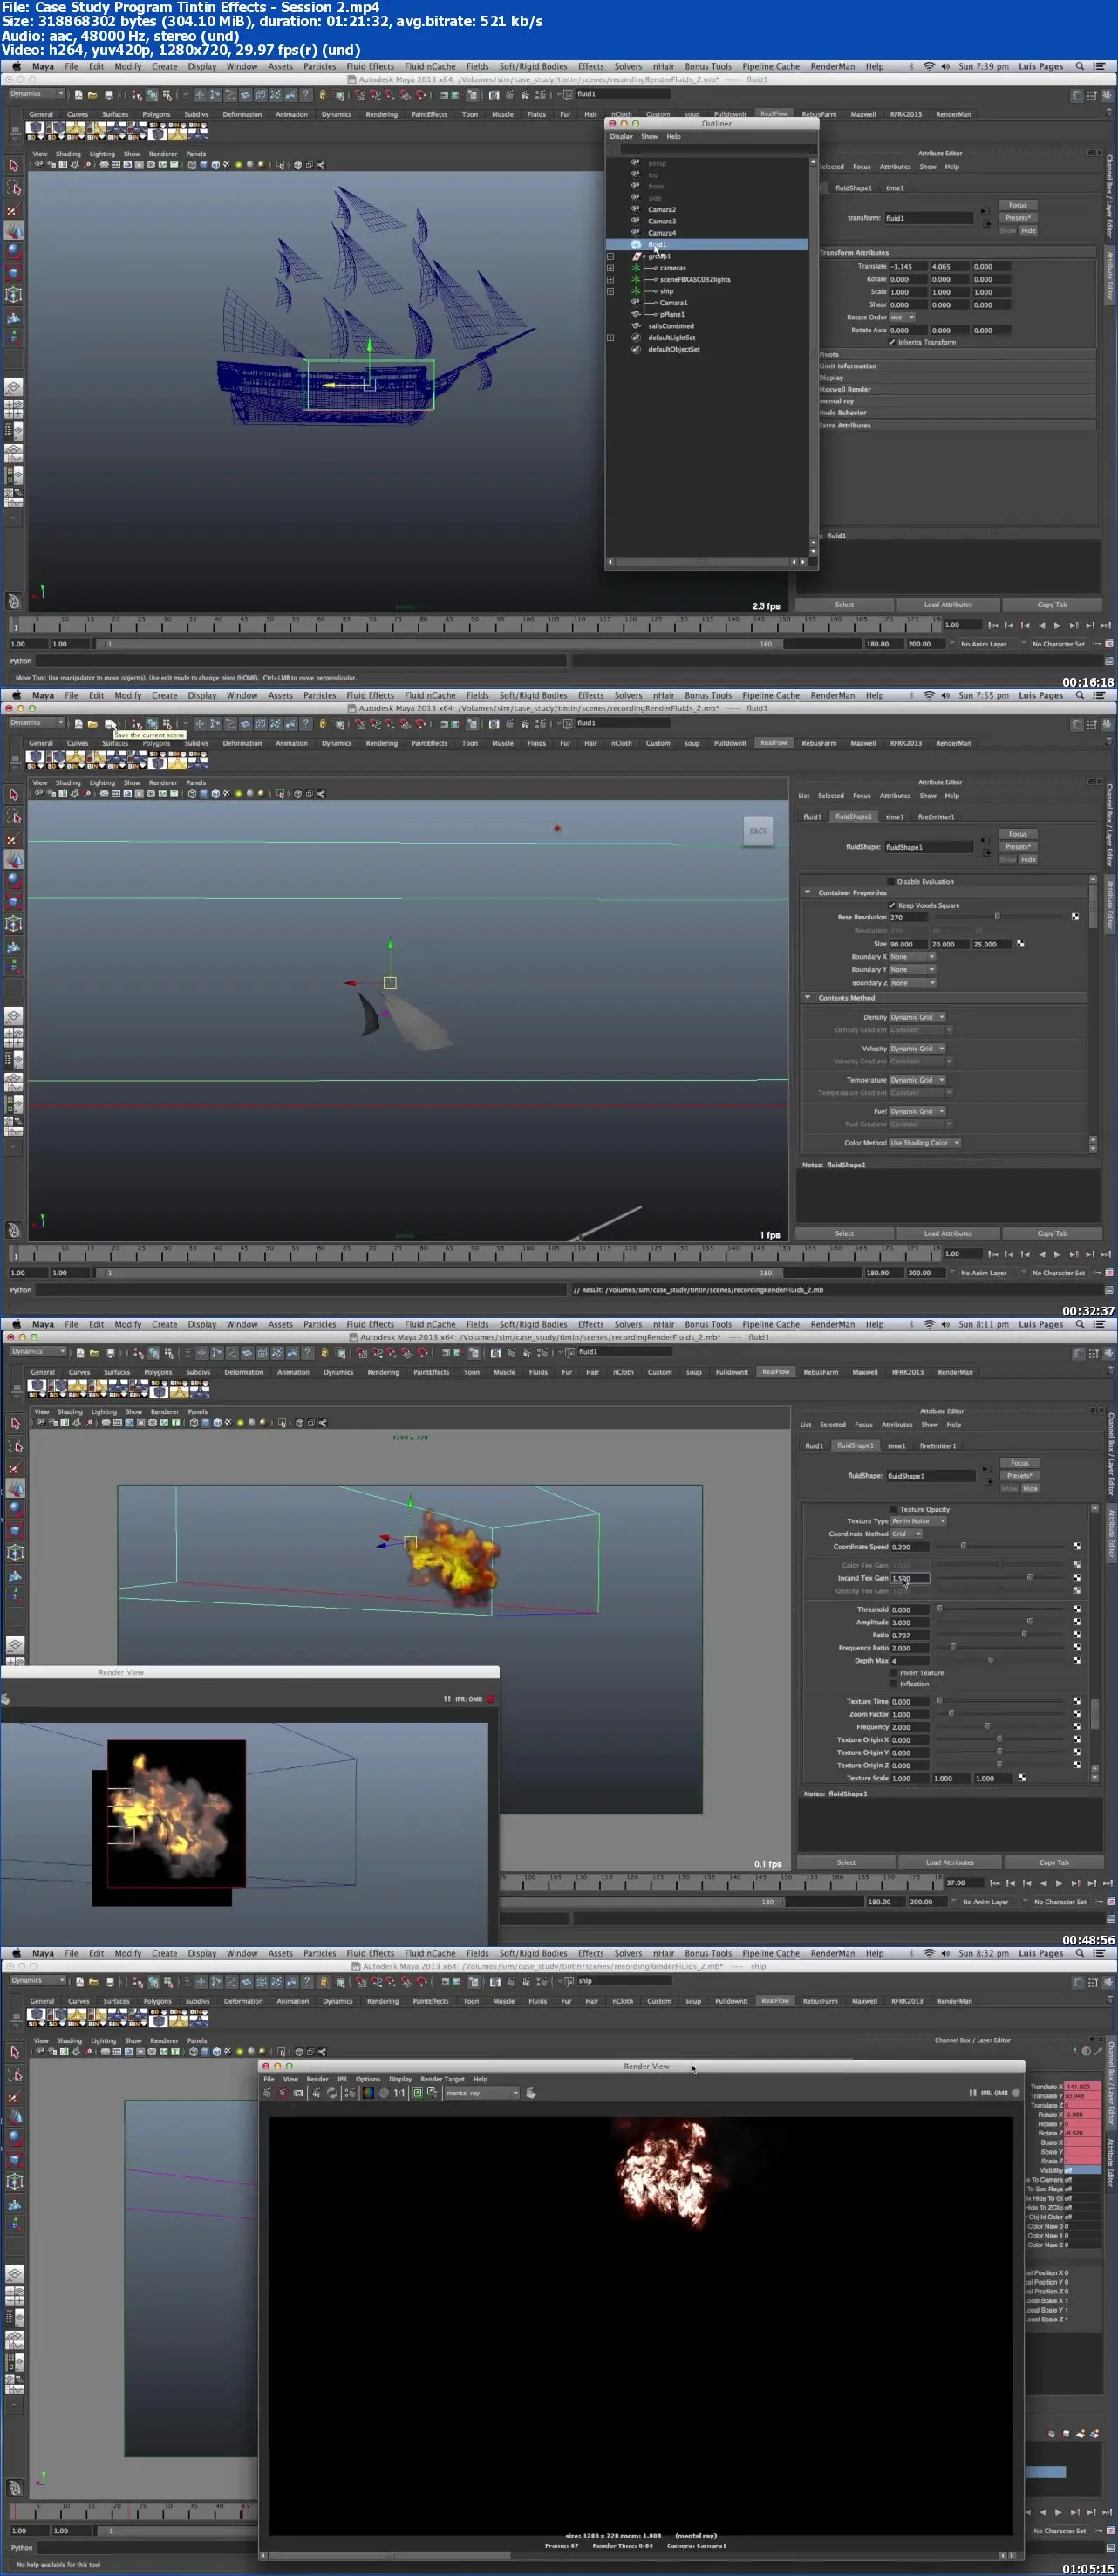Click the save icon showing 'Save the current scene' tooltip
The width and height of the screenshot is (1118, 2576).
(110, 723)
